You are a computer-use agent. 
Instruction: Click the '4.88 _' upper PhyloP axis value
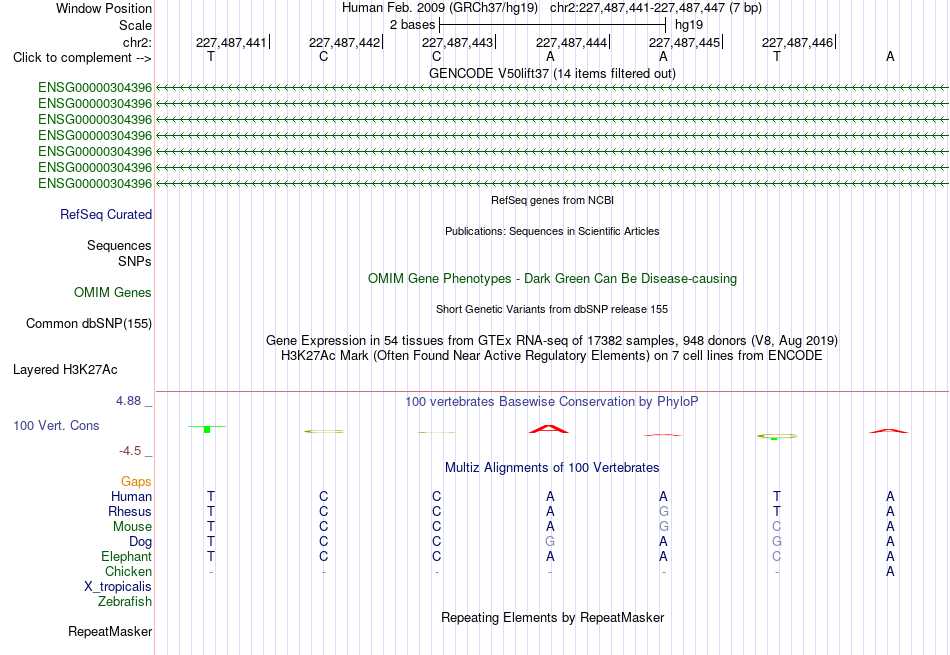pos(134,401)
